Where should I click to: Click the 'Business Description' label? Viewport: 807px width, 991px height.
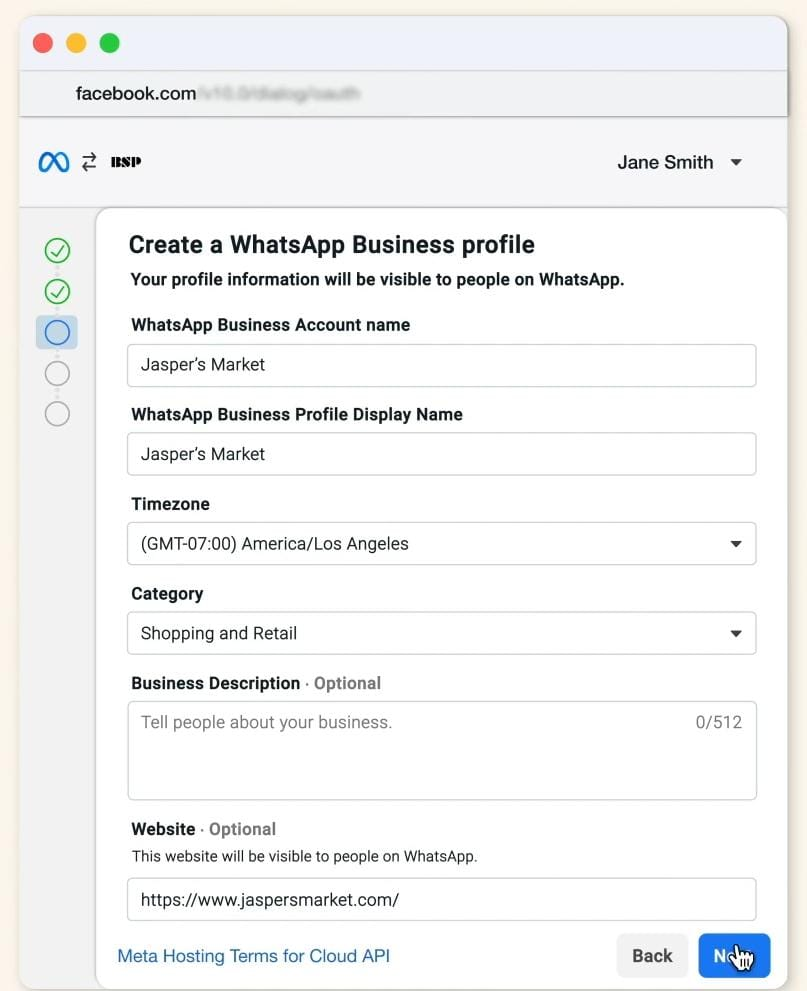click(x=215, y=683)
